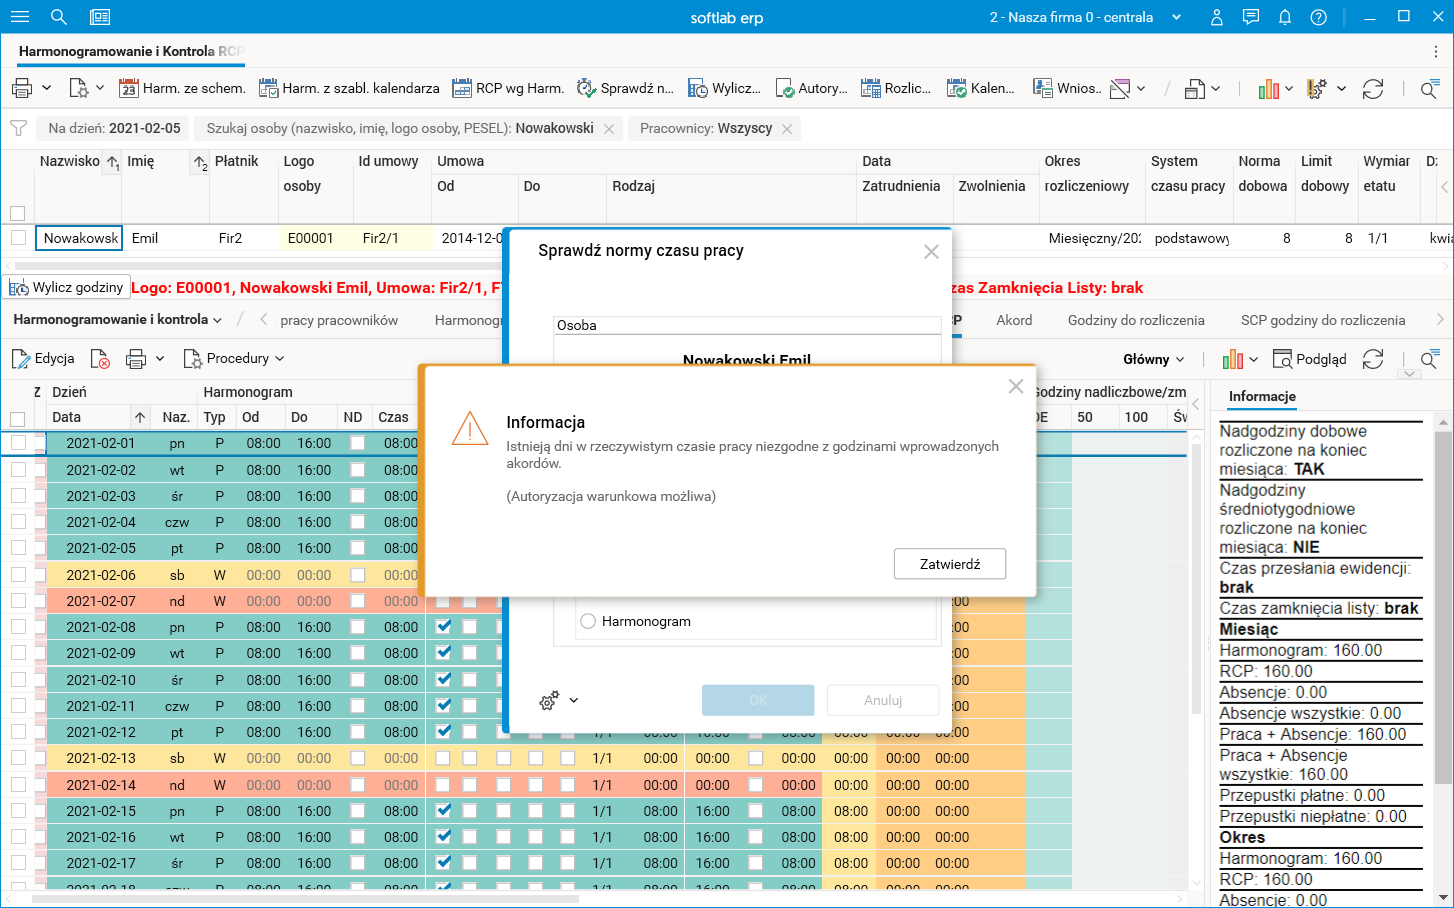This screenshot has height=908, width=1454.
Task: Run Harm. ze schem. toolbar action
Action: point(182,88)
